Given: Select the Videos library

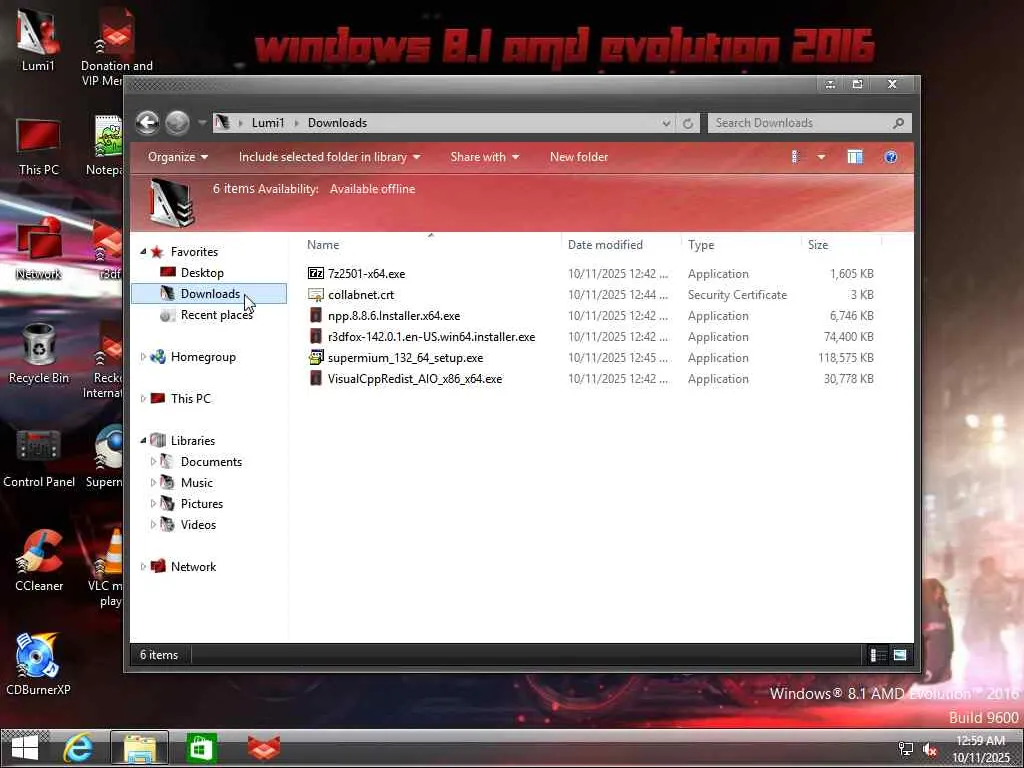Looking at the screenshot, I should [198, 524].
